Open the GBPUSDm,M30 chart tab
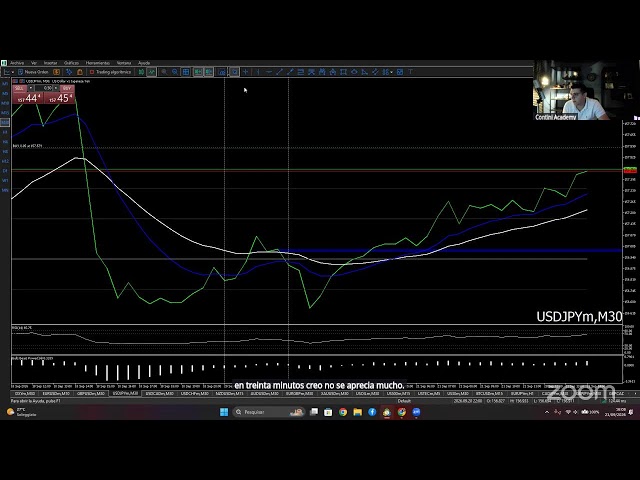Screen dimensions: 640x480 91,394
